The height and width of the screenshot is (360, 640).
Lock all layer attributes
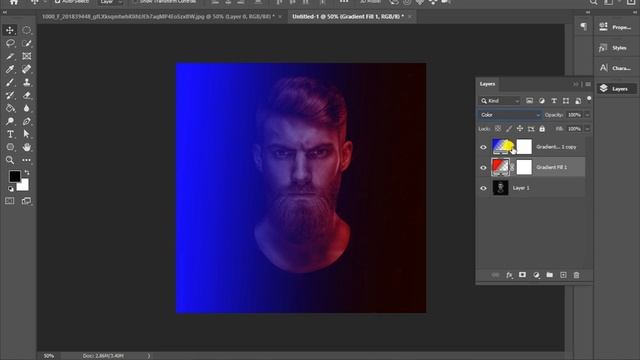[542, 129]
